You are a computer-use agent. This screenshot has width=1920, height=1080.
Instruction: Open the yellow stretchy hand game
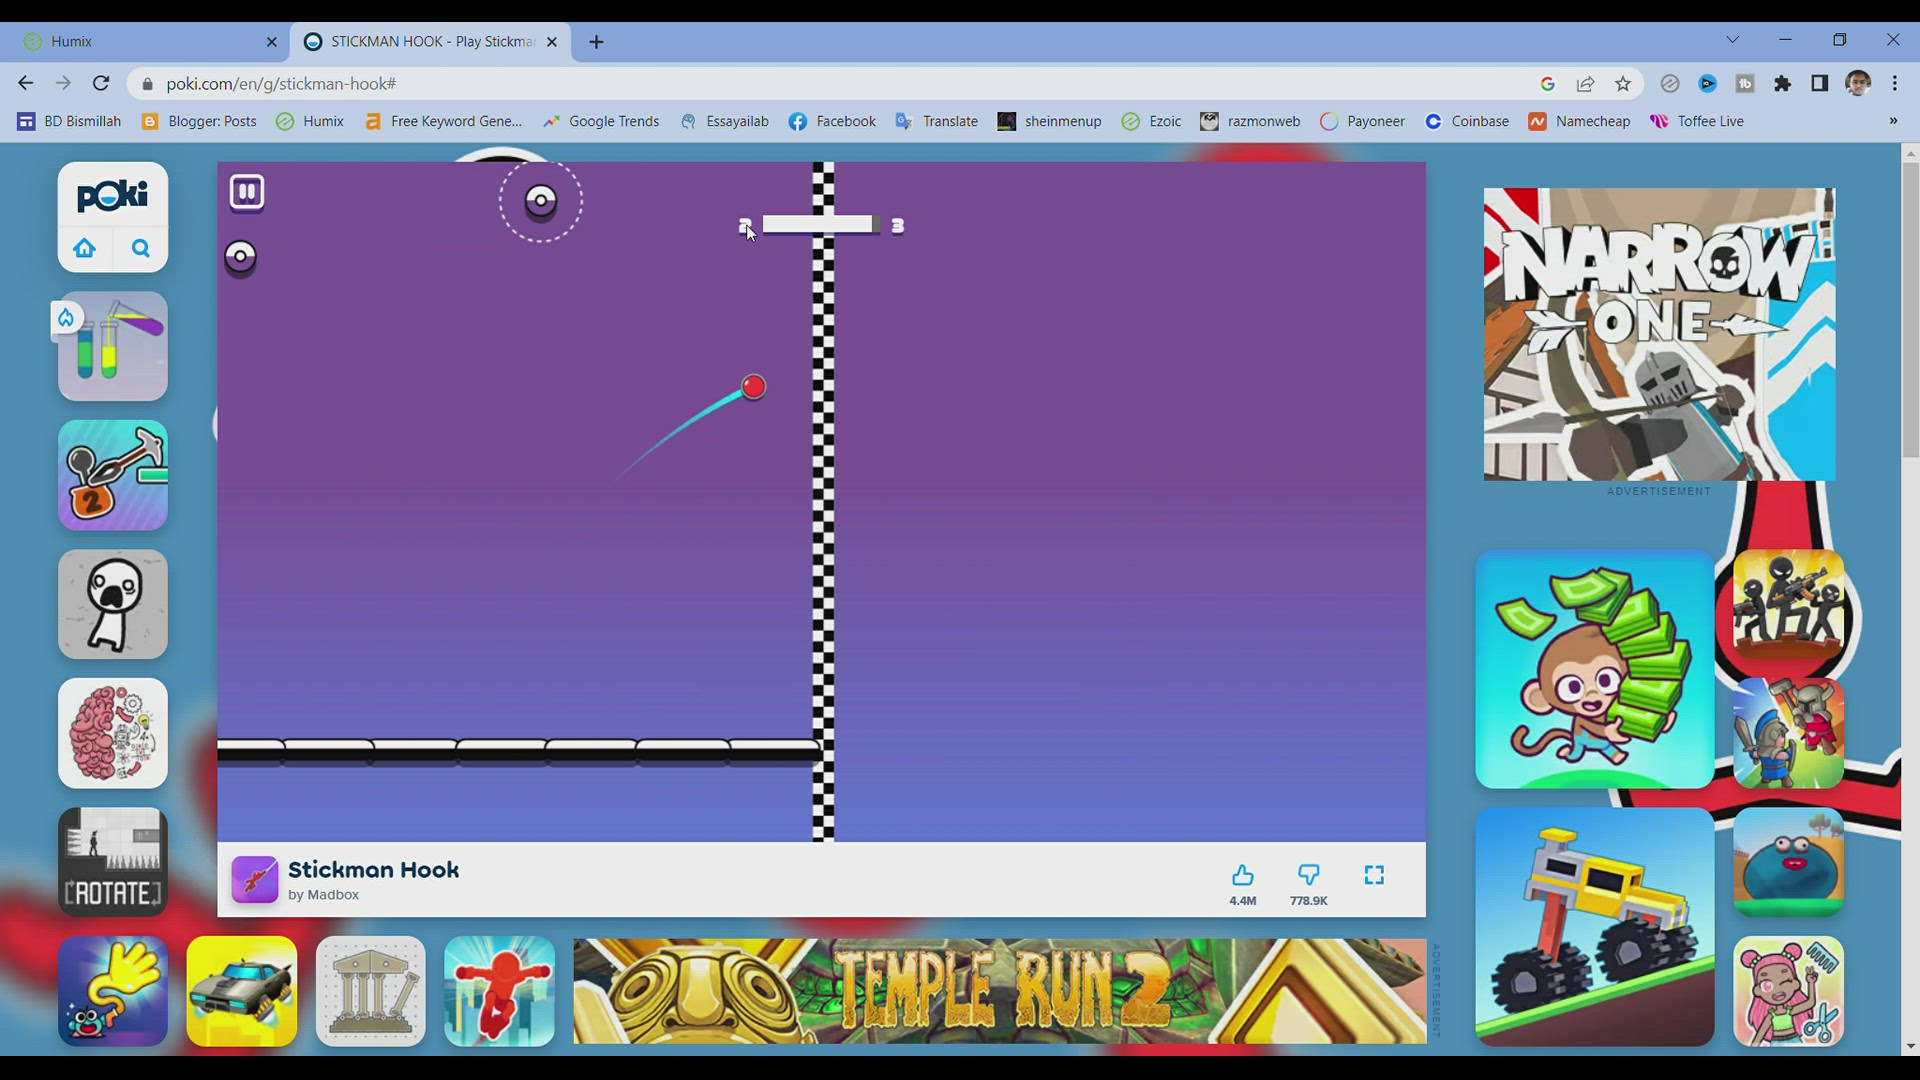coord(113,991)
